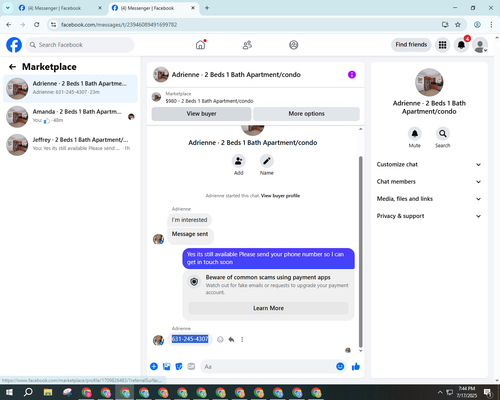Reload the browser page
Image resolution: width=500 pixels, height=400 pixels.
coord(37,25)
